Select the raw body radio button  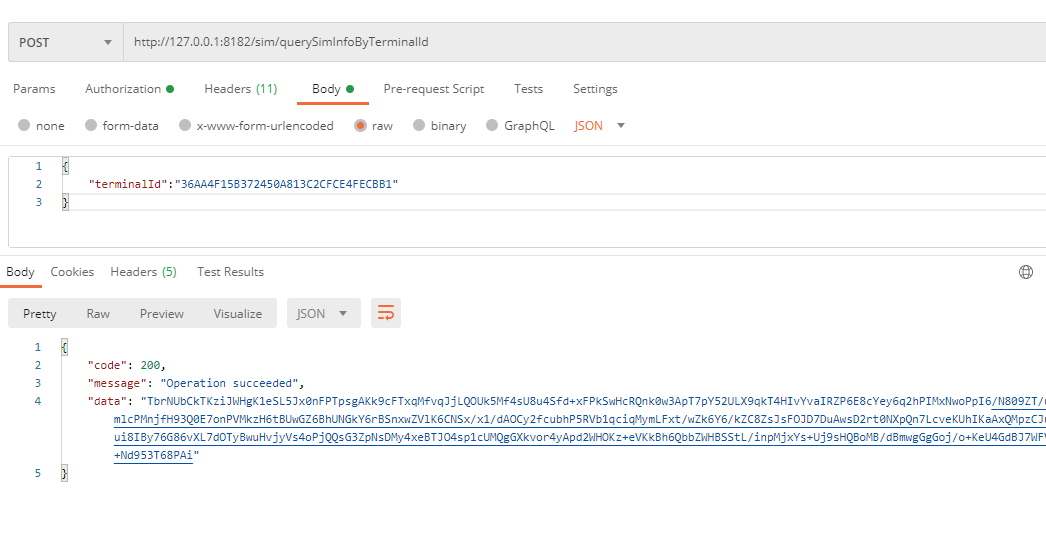pos(358,126)
